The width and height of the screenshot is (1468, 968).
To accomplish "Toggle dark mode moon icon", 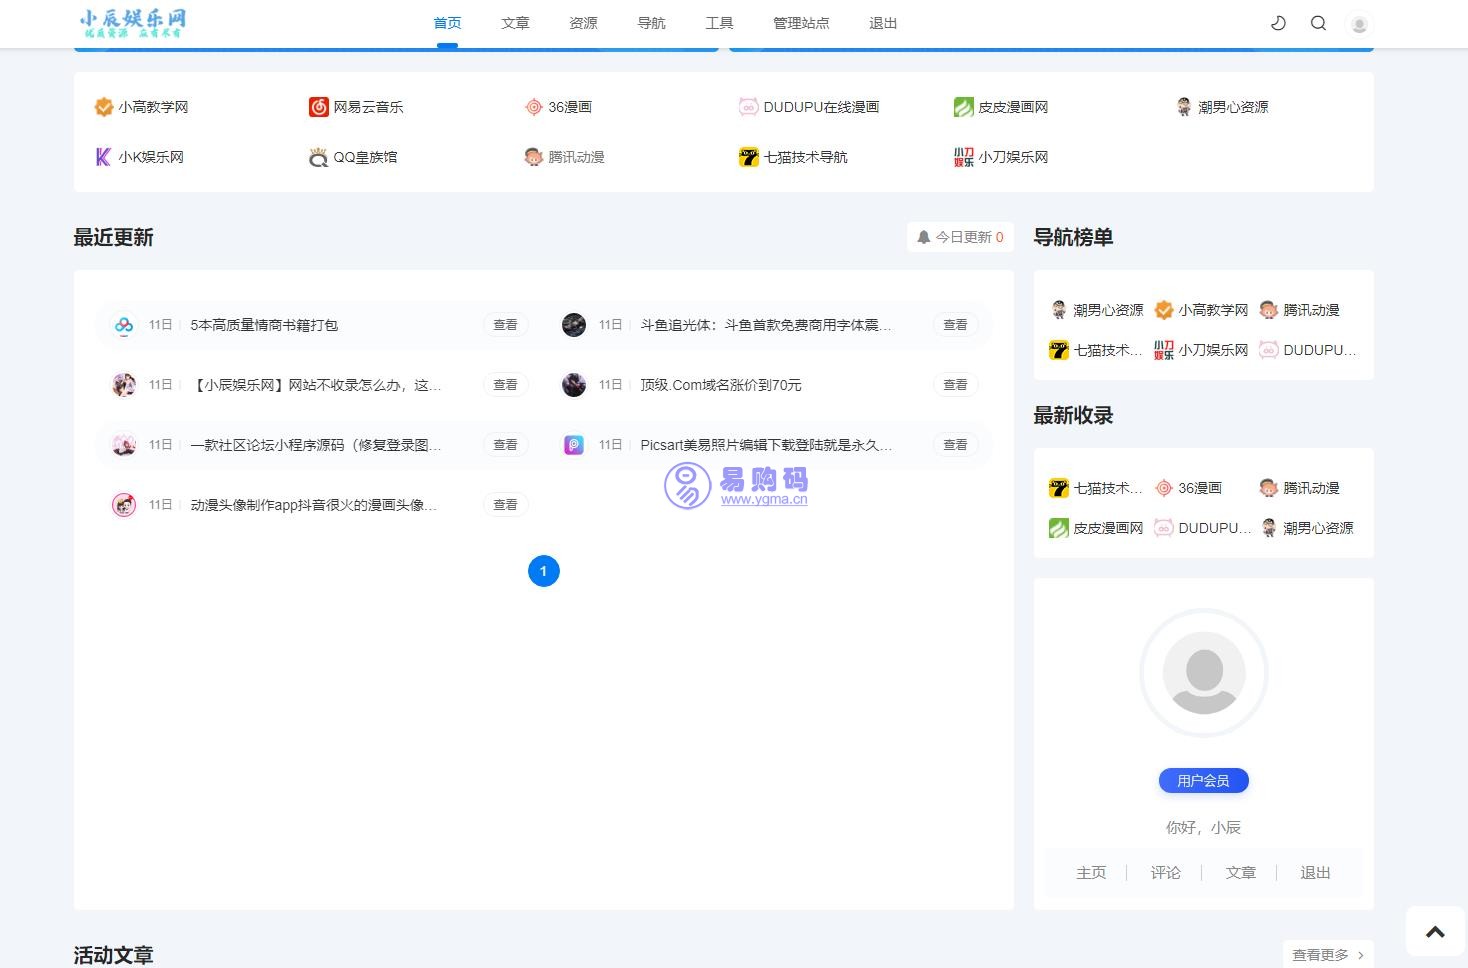I will pyautogui.click(x=1278, y=23).
